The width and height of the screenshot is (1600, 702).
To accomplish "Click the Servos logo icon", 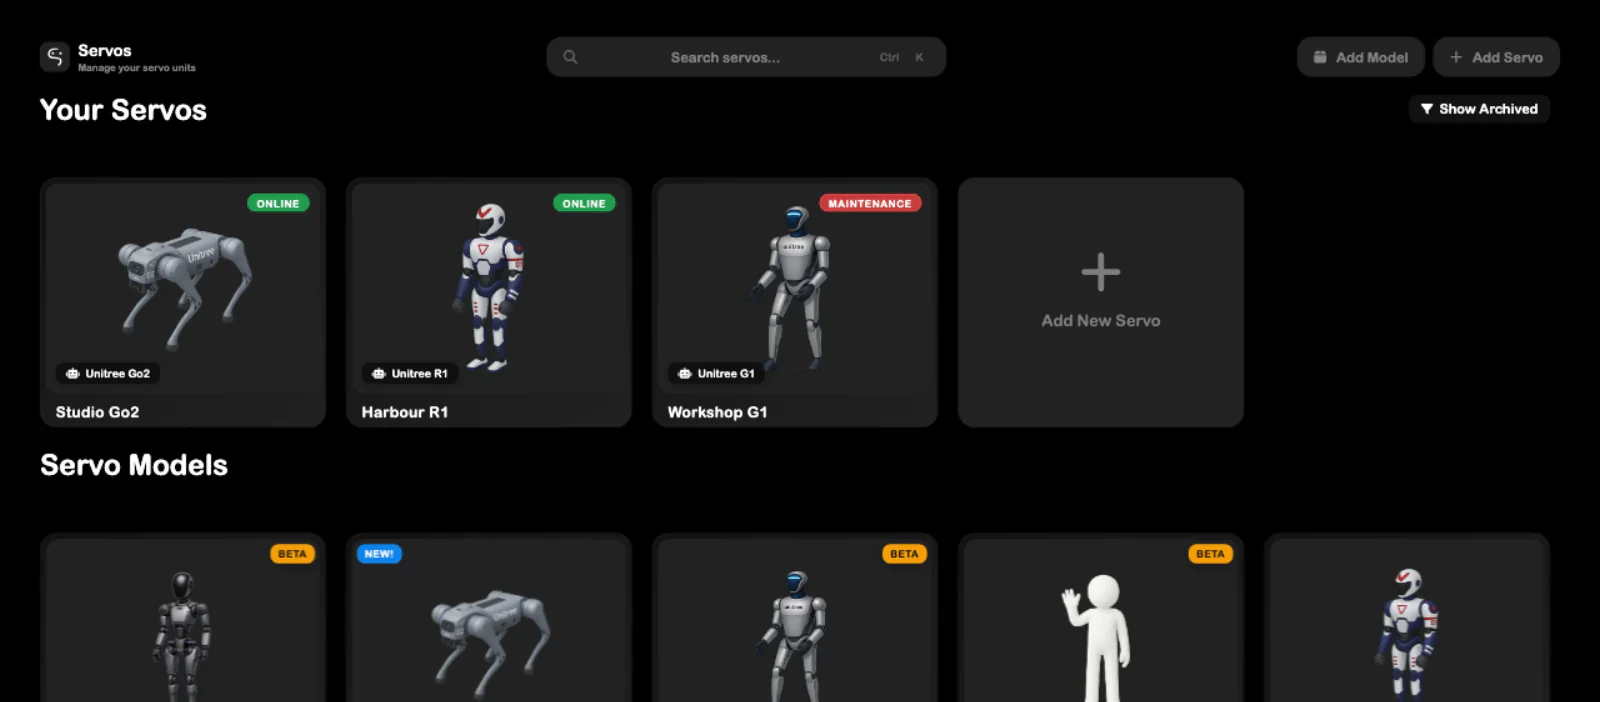I will point(54,57).
